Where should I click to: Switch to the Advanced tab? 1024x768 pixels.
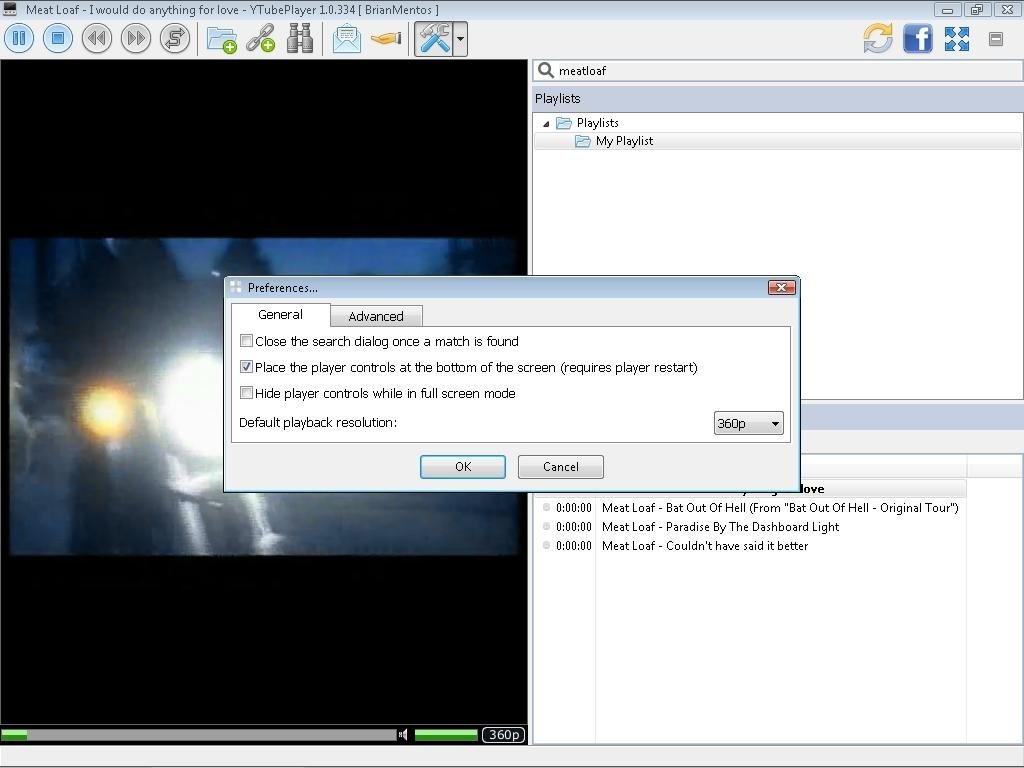coord(376,316)
